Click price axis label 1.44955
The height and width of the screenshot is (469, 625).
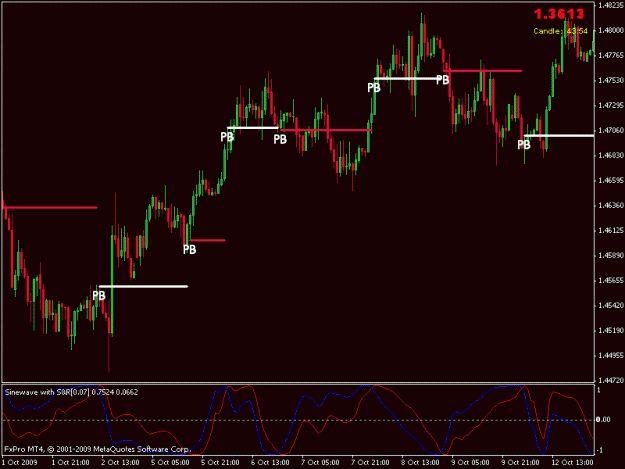[611, 355]
